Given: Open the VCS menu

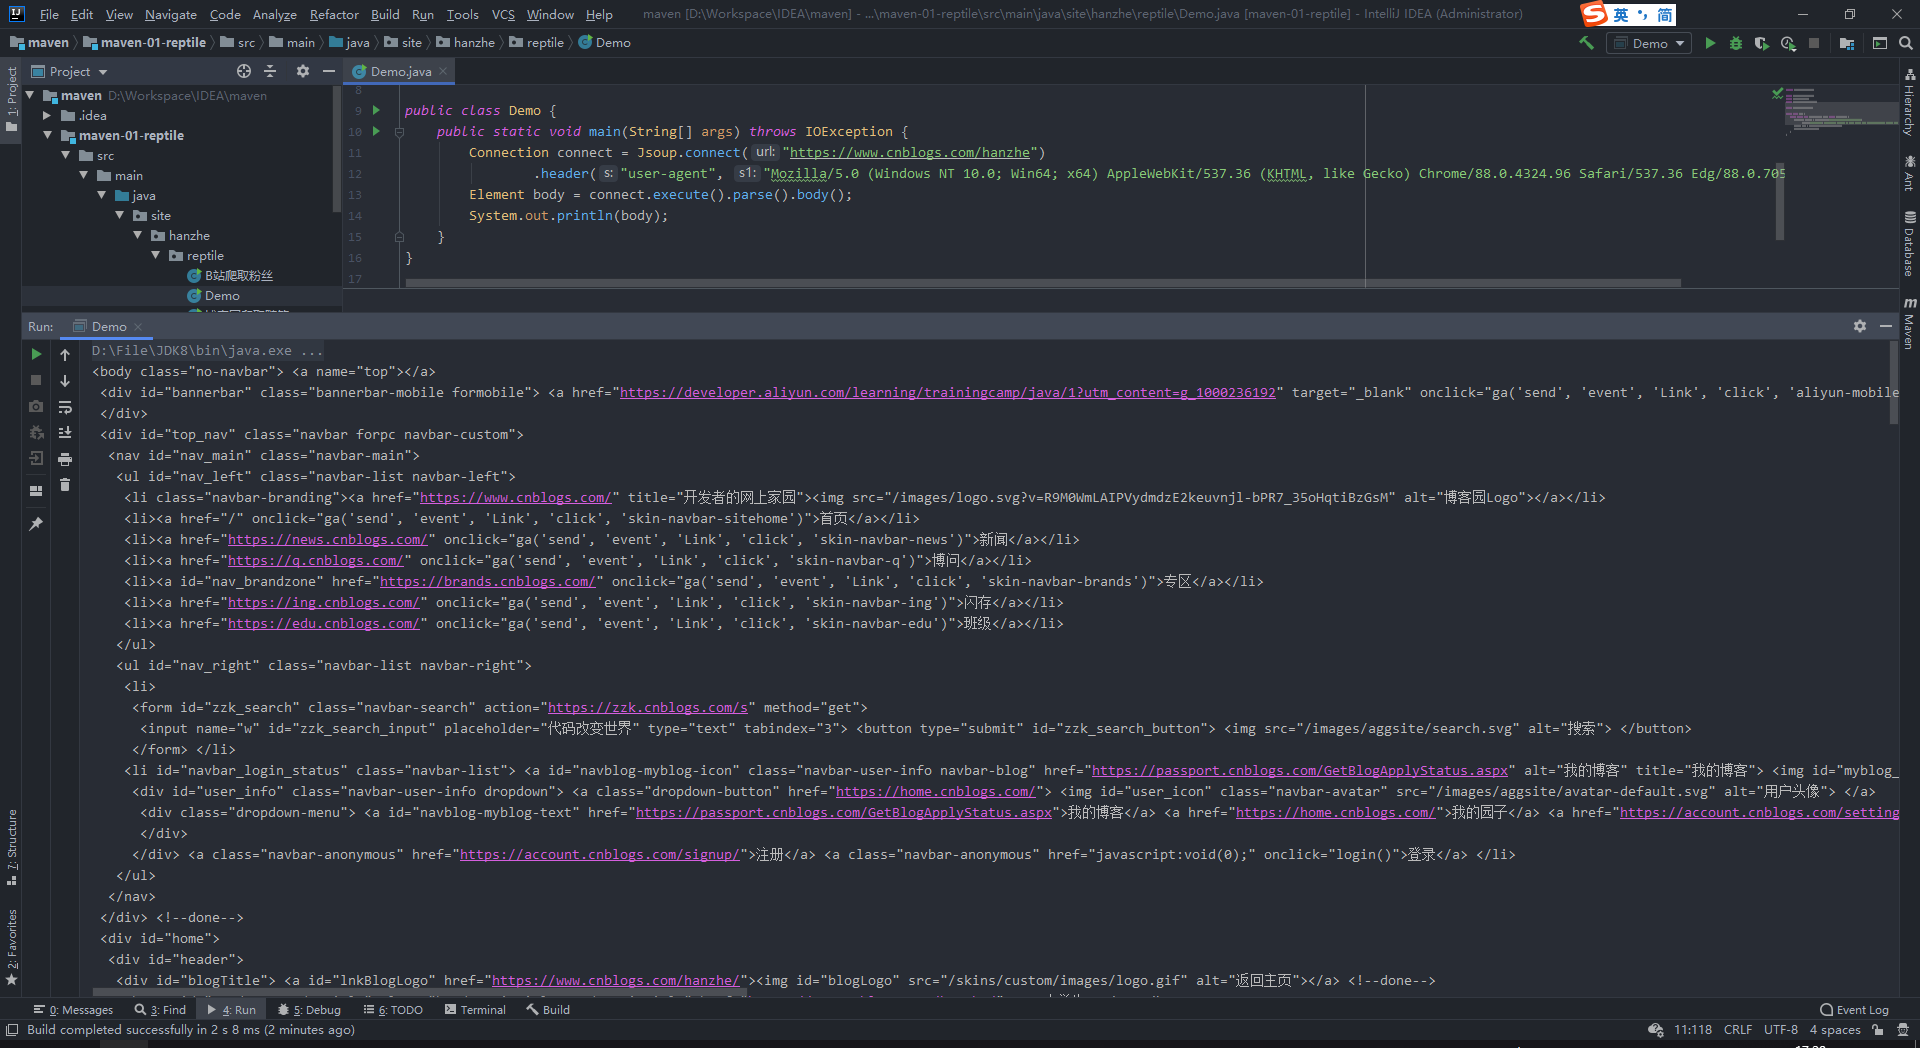Looking at the screenshot, I should pos(503,15).
